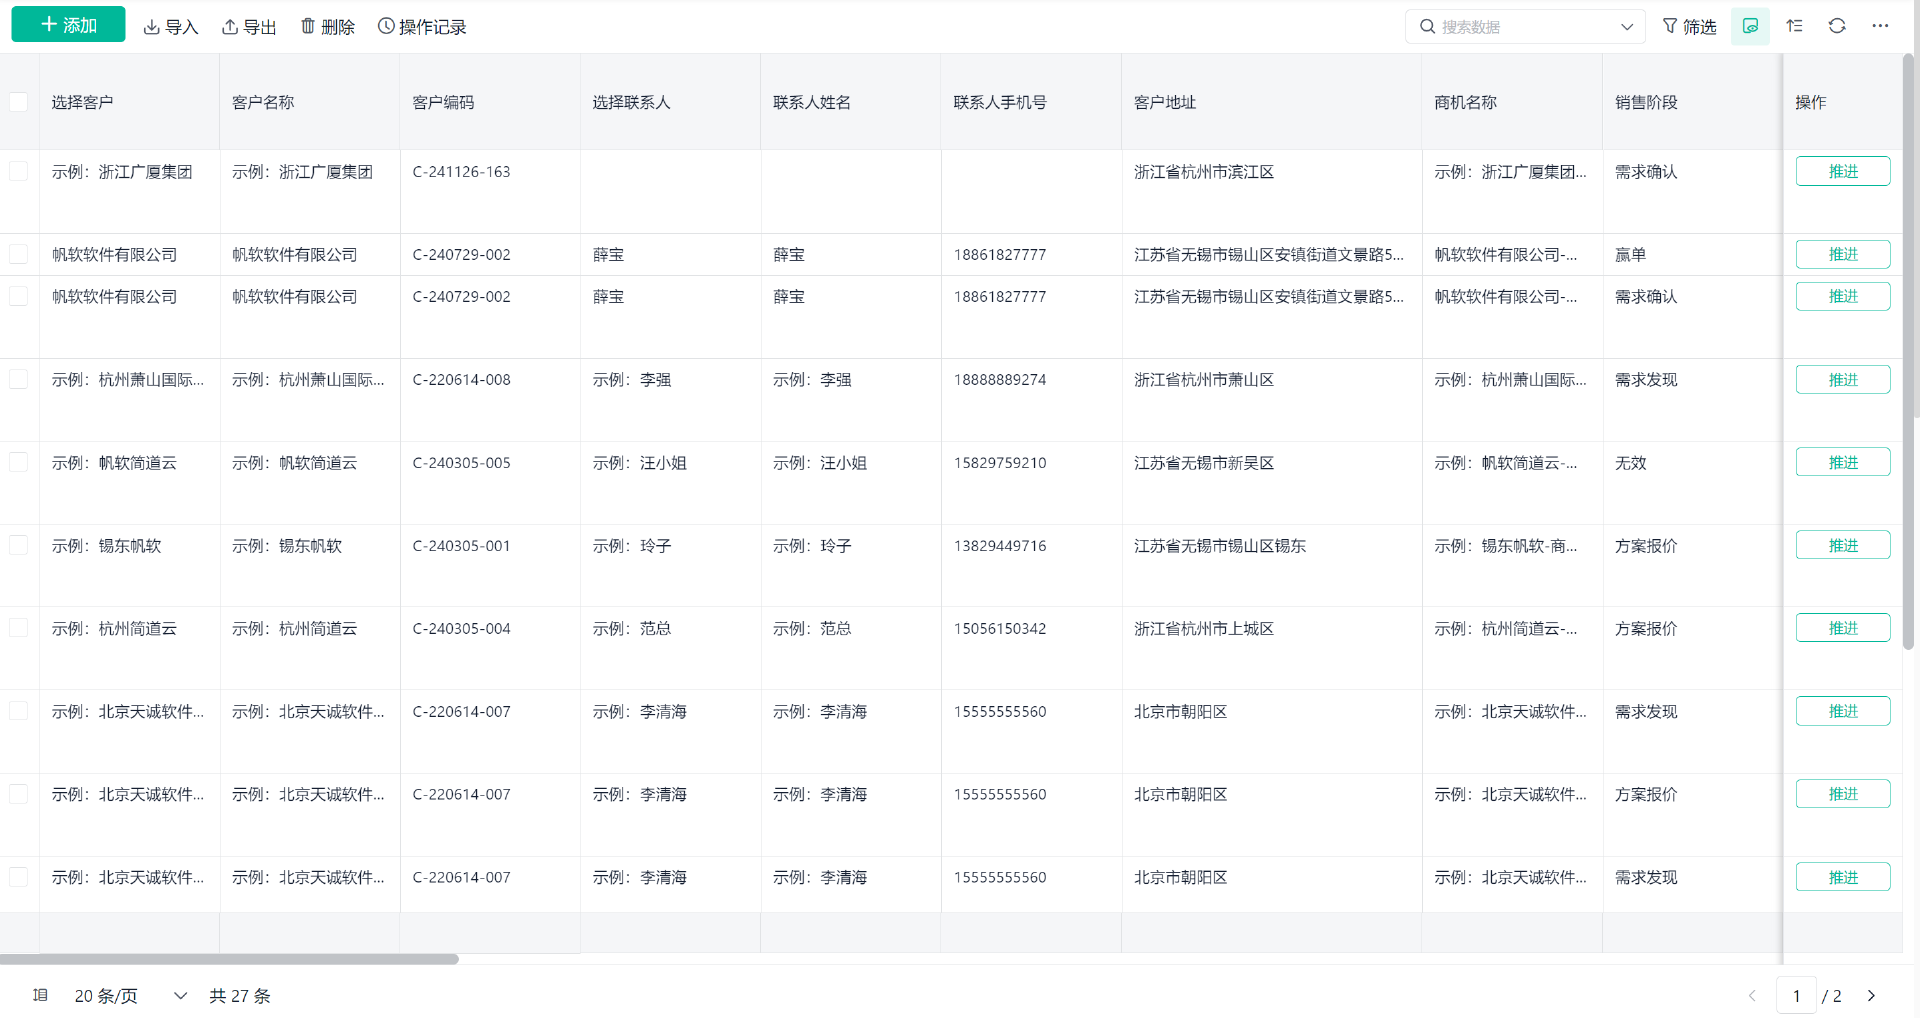Click the vertical scrollbar thumb
Screen dimensions: 1920x1018
click(x=1908, y=350)
